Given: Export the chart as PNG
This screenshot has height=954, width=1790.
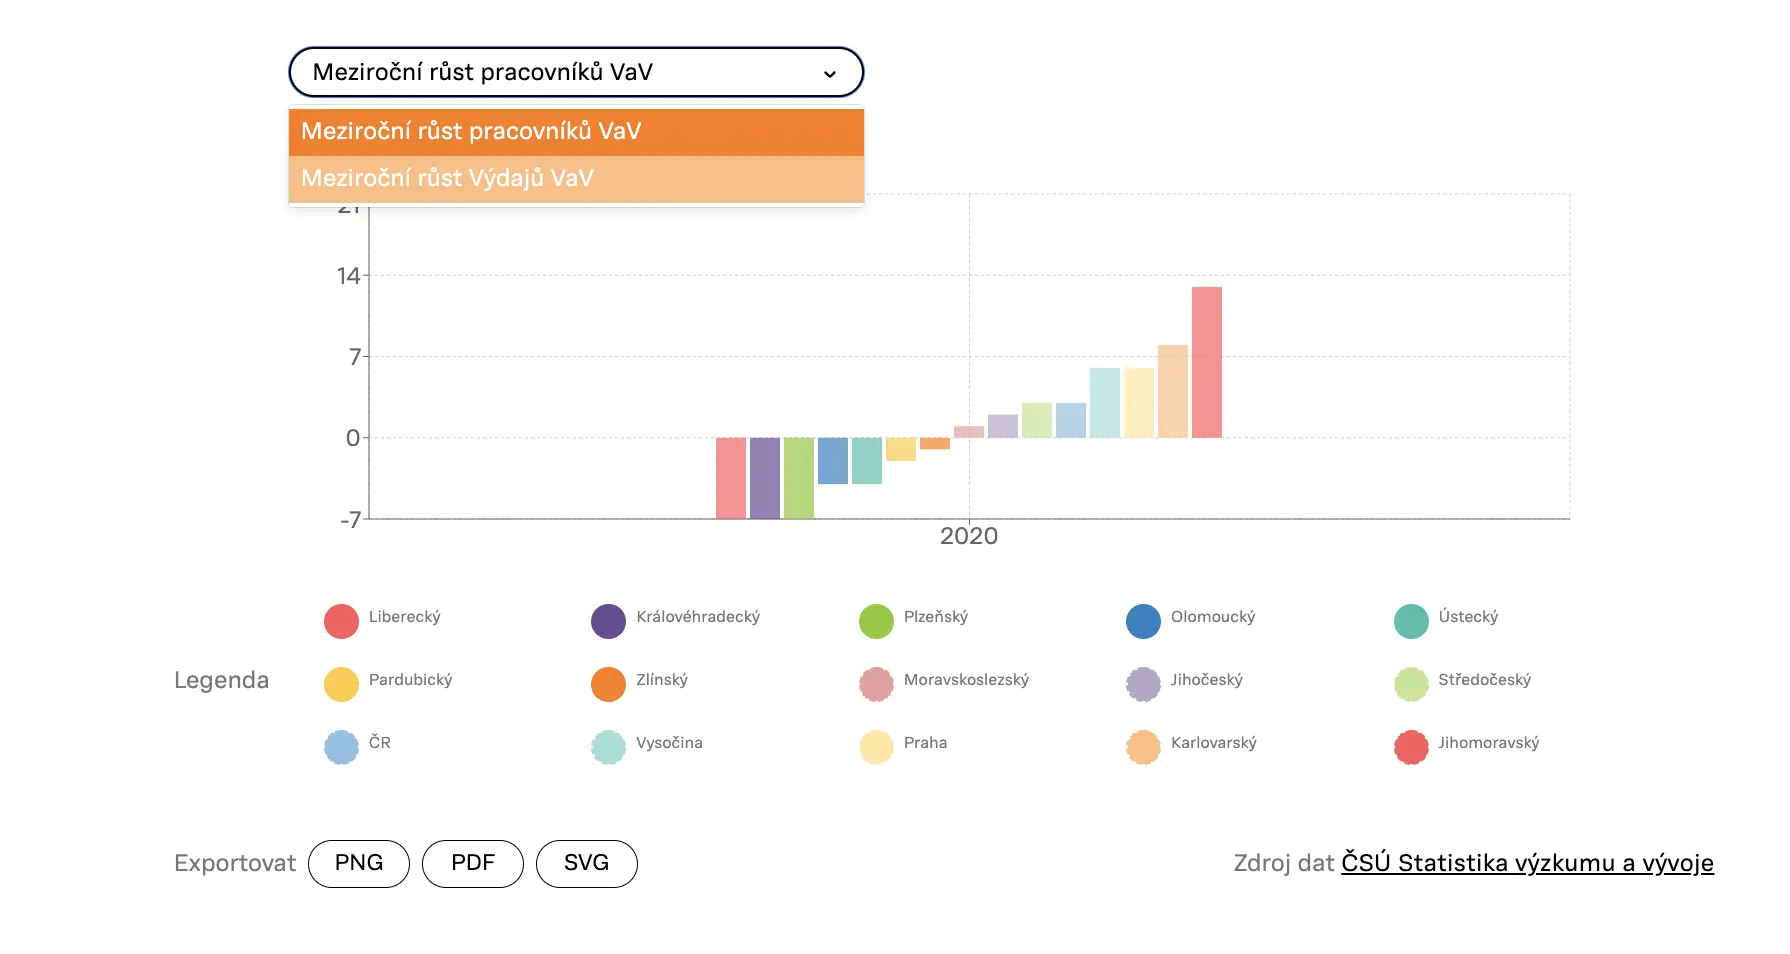Looking at the screenshot, I should [x=359, y=863].
